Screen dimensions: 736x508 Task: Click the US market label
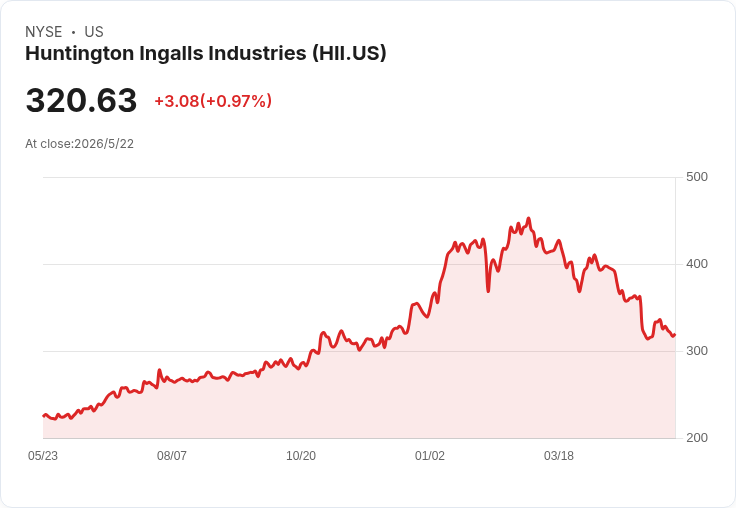click(x=94, y=32)
